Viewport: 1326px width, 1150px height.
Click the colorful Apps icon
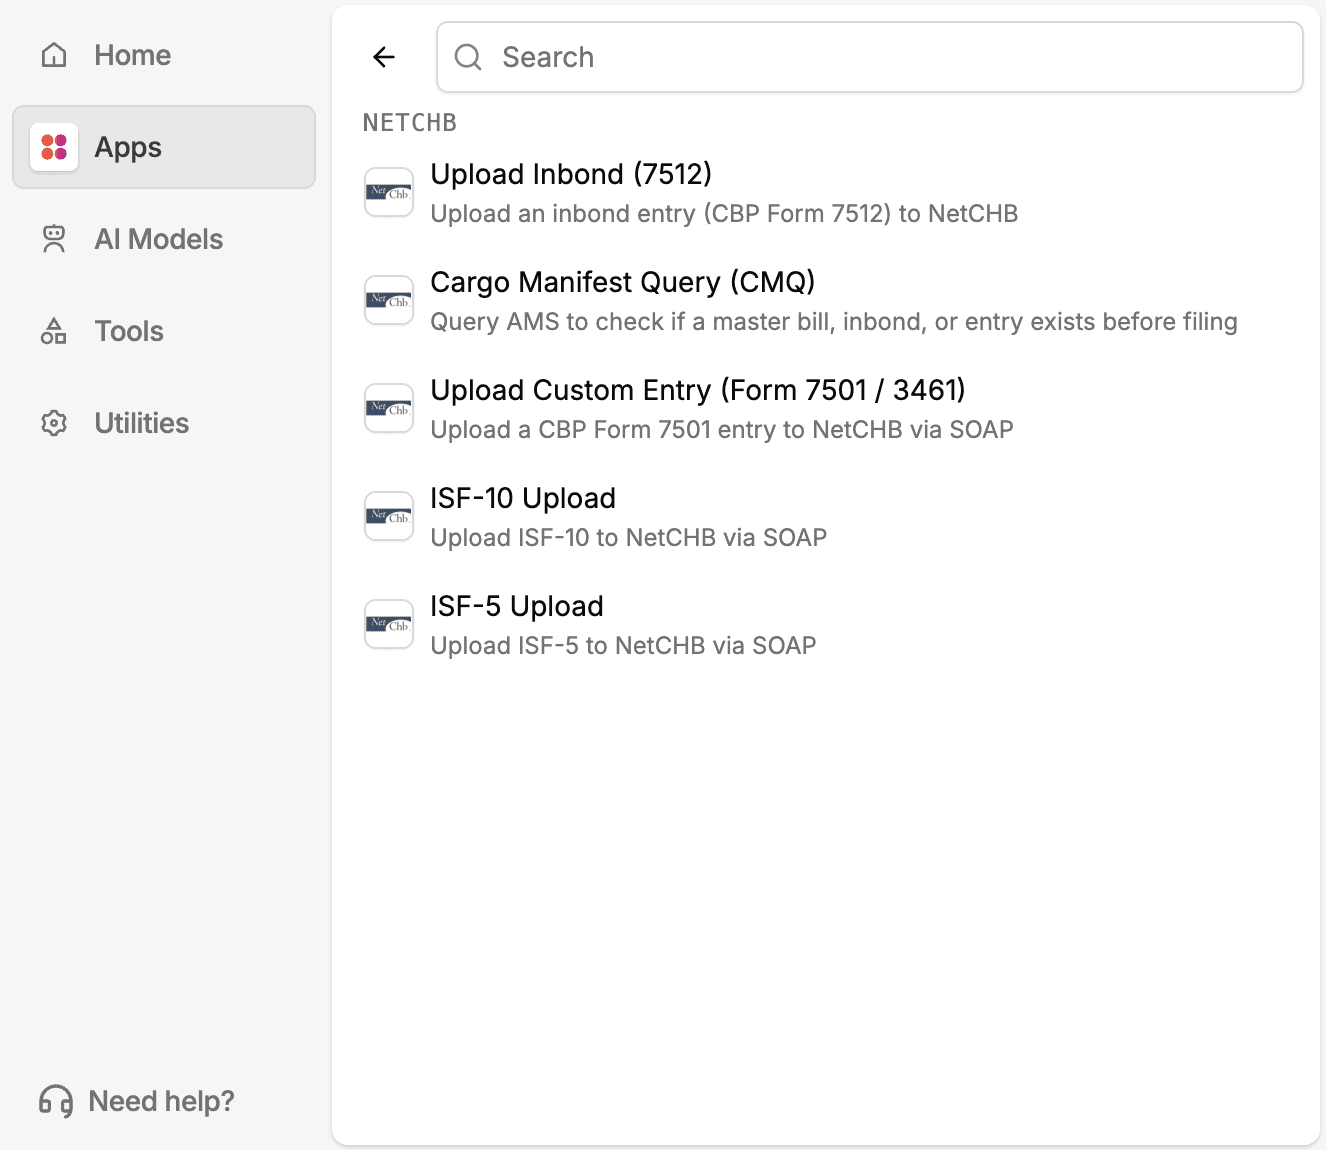54,147
